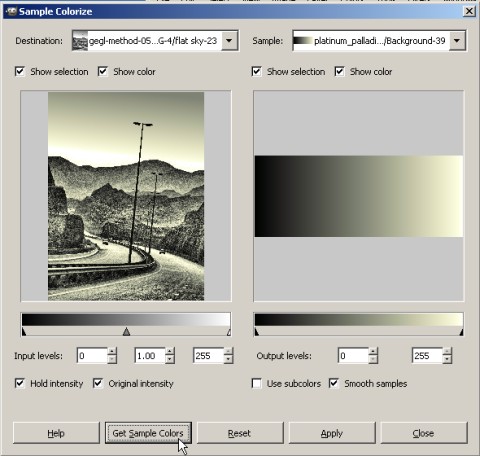The height and width of the screenshot is (456, 480).
Task: Toggle sample Show color checkbox
Action: (x=339, y=71)
